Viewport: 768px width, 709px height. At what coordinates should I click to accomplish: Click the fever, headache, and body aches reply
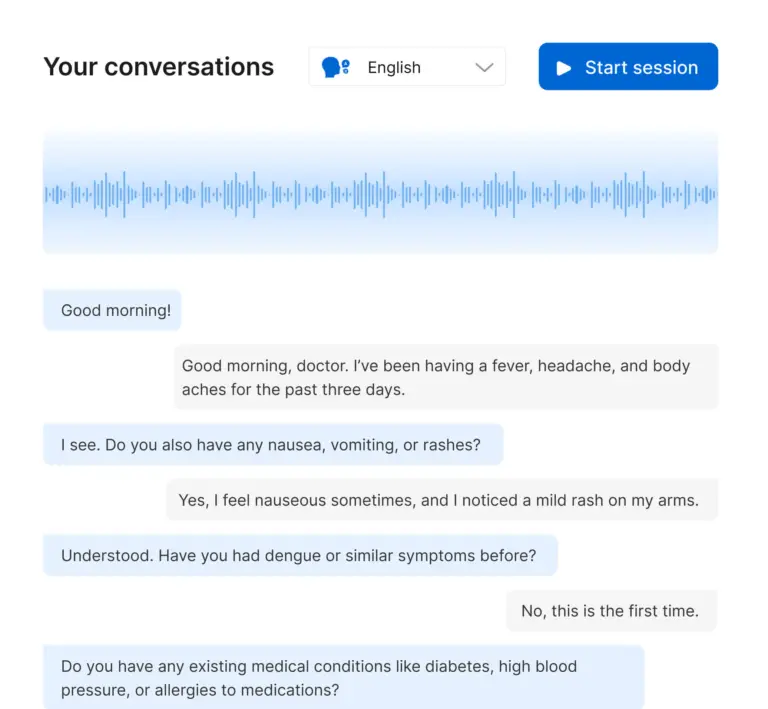(446, 377)
